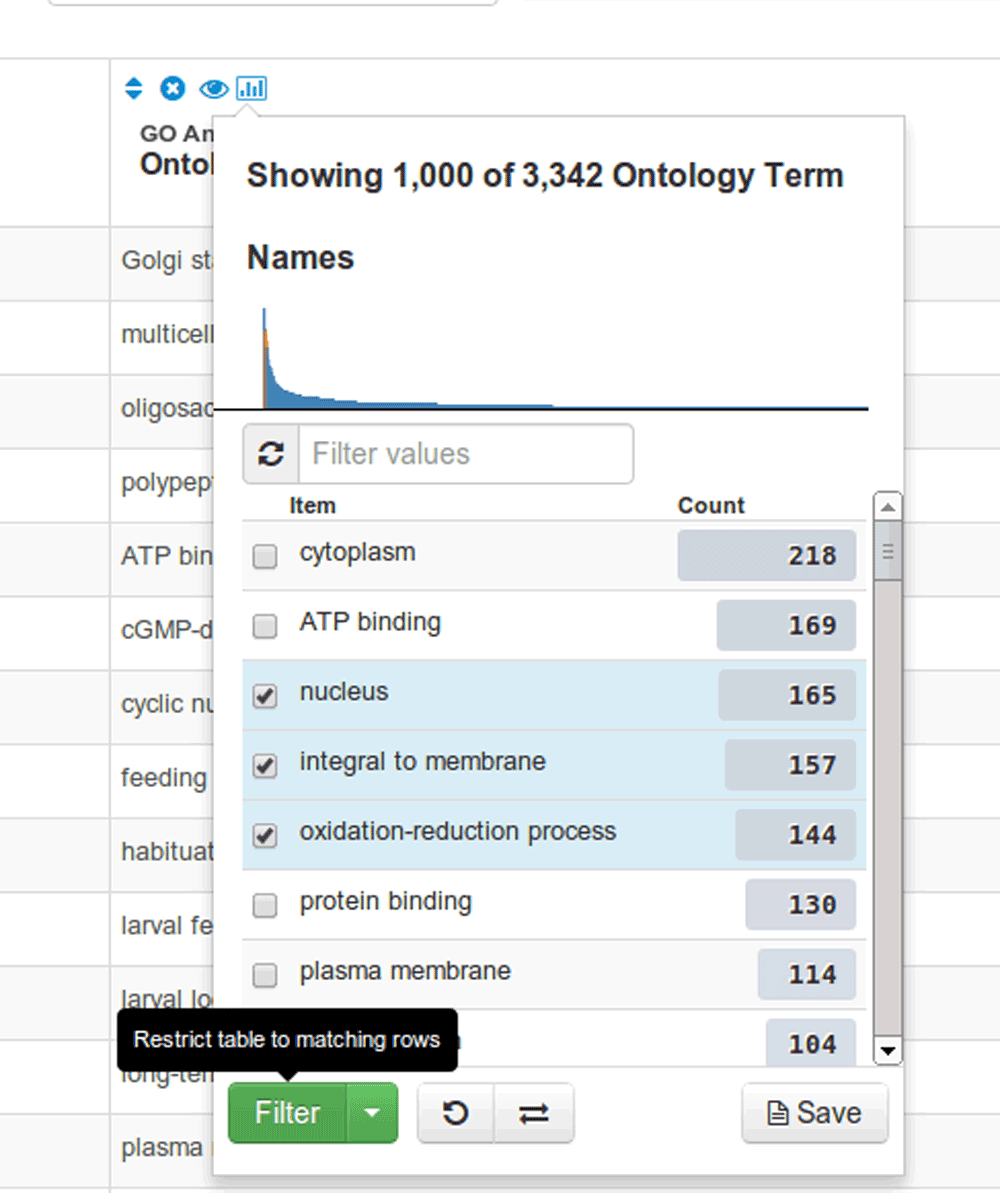The image size is (1000, 1193).
Task: Check the protein binding checkbox
Action: point(265,906)
